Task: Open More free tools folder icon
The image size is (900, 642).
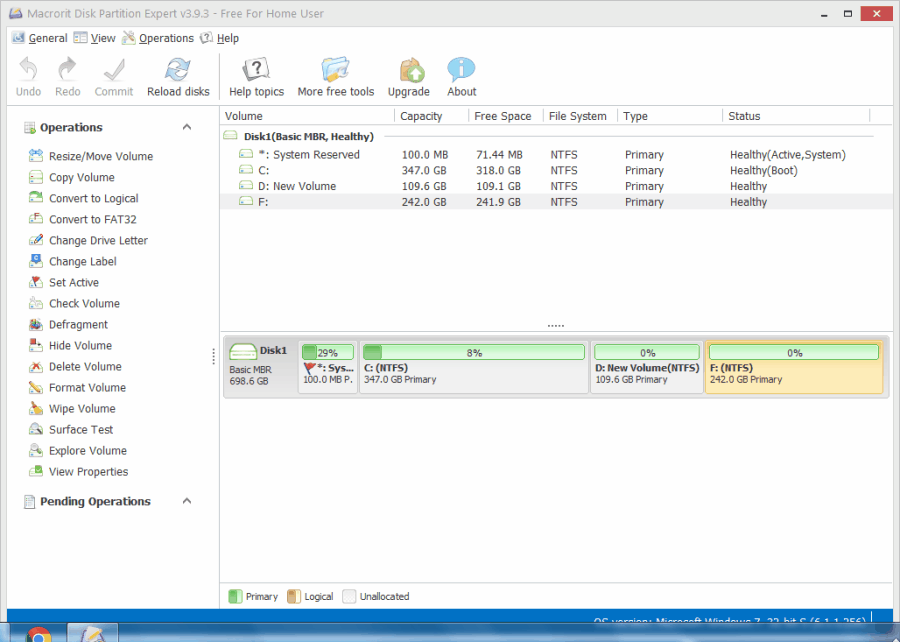Action: (335, 69)
